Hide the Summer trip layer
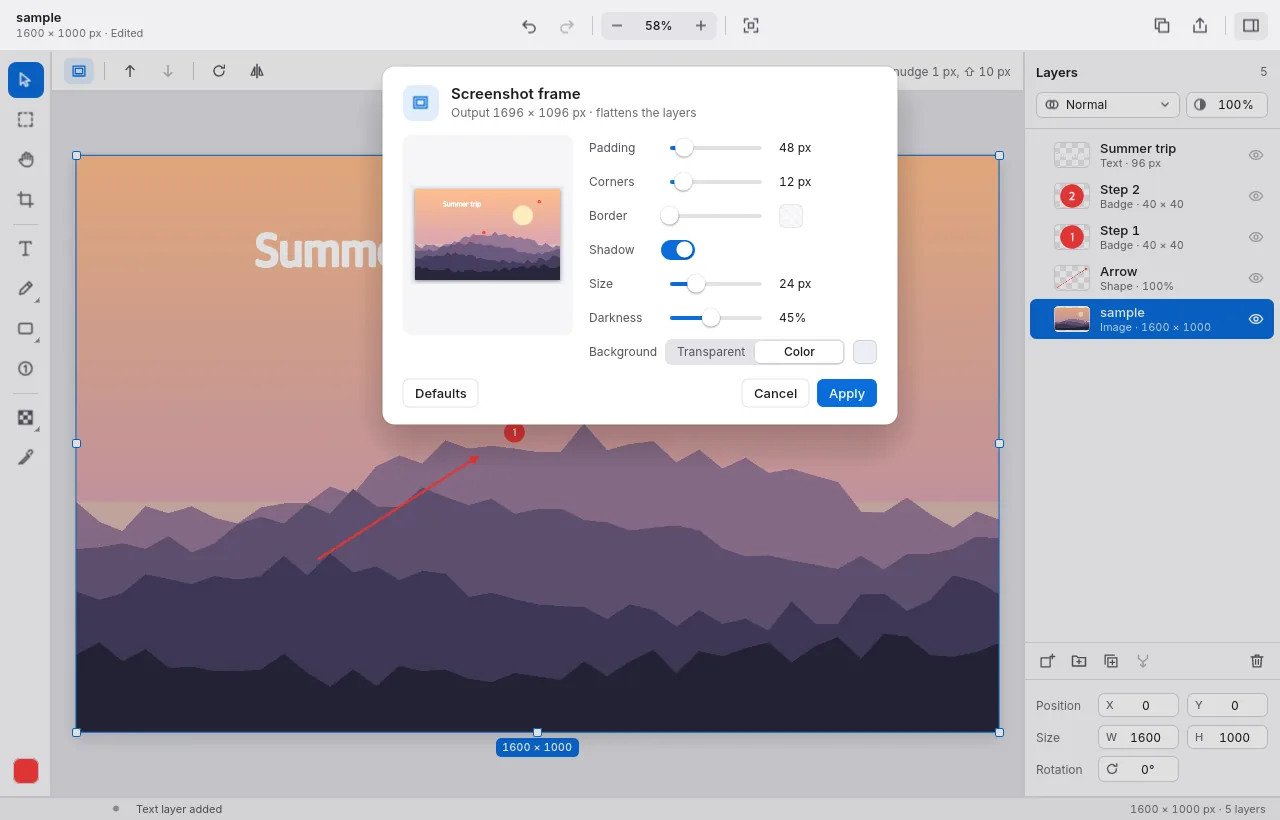This screenshot has width=1280, height=820. pyautogui.click(x=1256, y=155)
